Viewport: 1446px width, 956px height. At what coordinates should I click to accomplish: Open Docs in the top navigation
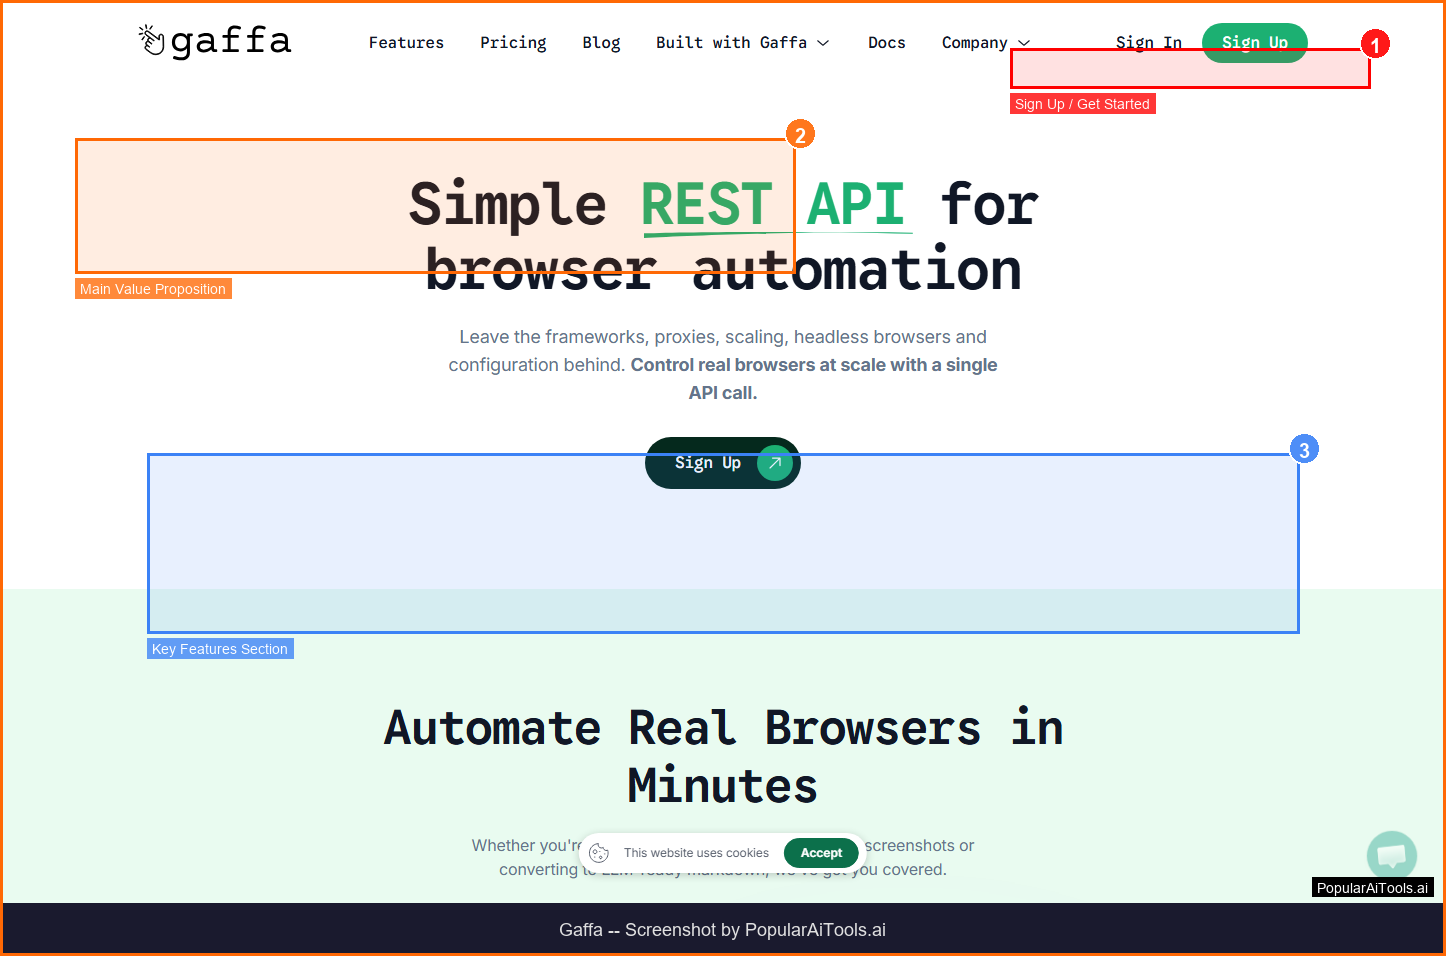(x=886, y=43)
